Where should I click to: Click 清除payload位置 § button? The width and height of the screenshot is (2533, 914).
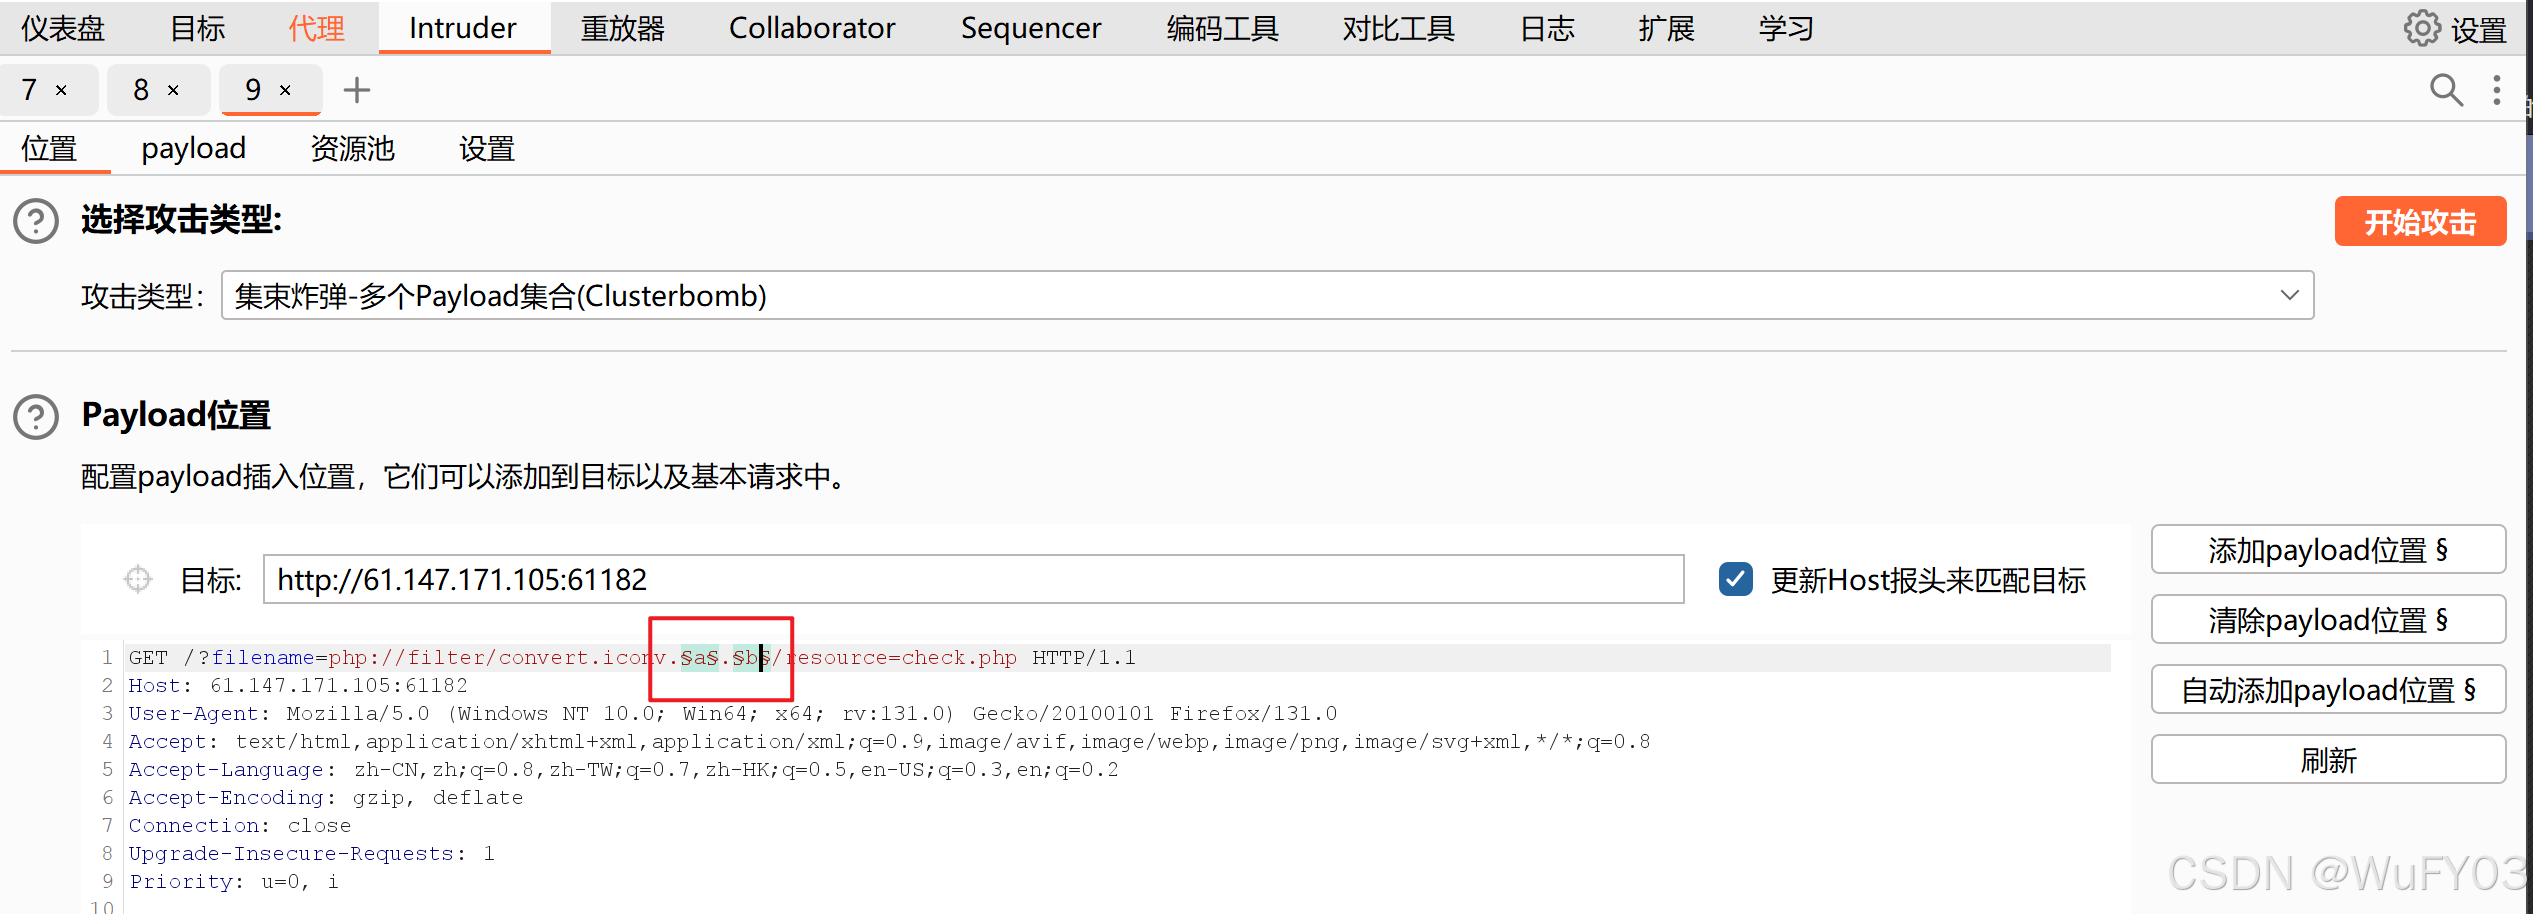2327,619
